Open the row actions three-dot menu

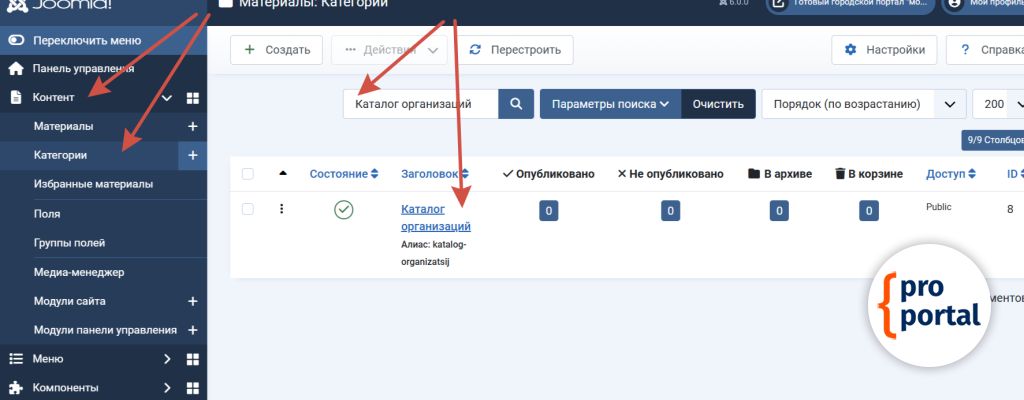pyautogui.click(x=282, y=209)
